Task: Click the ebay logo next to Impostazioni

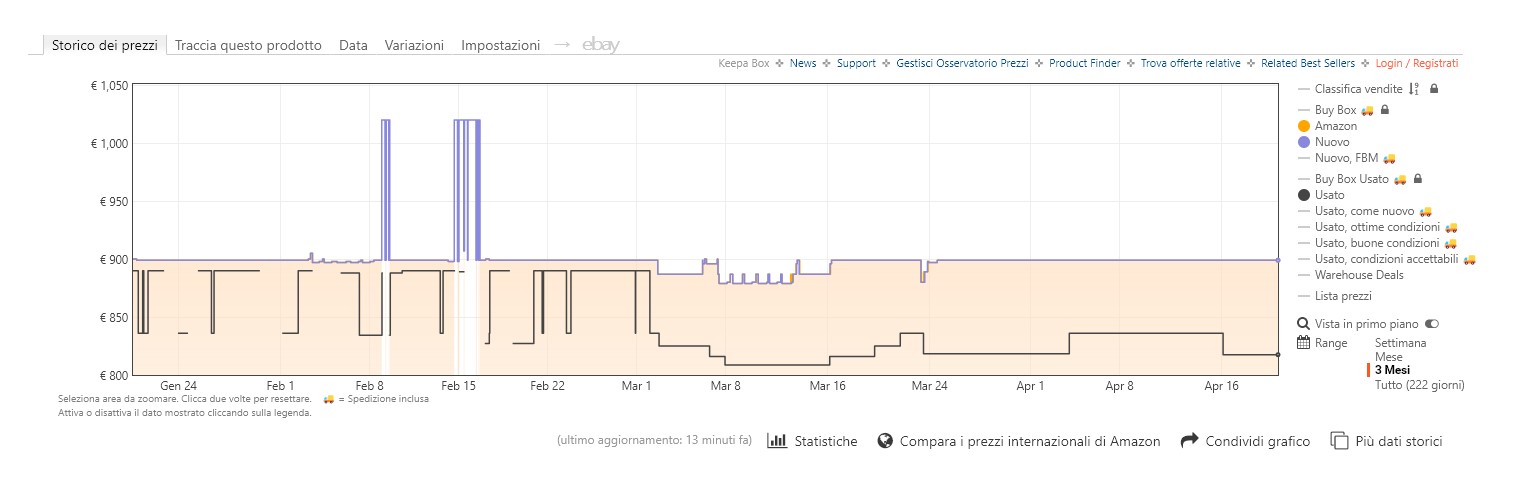Action: pos(601,45)
